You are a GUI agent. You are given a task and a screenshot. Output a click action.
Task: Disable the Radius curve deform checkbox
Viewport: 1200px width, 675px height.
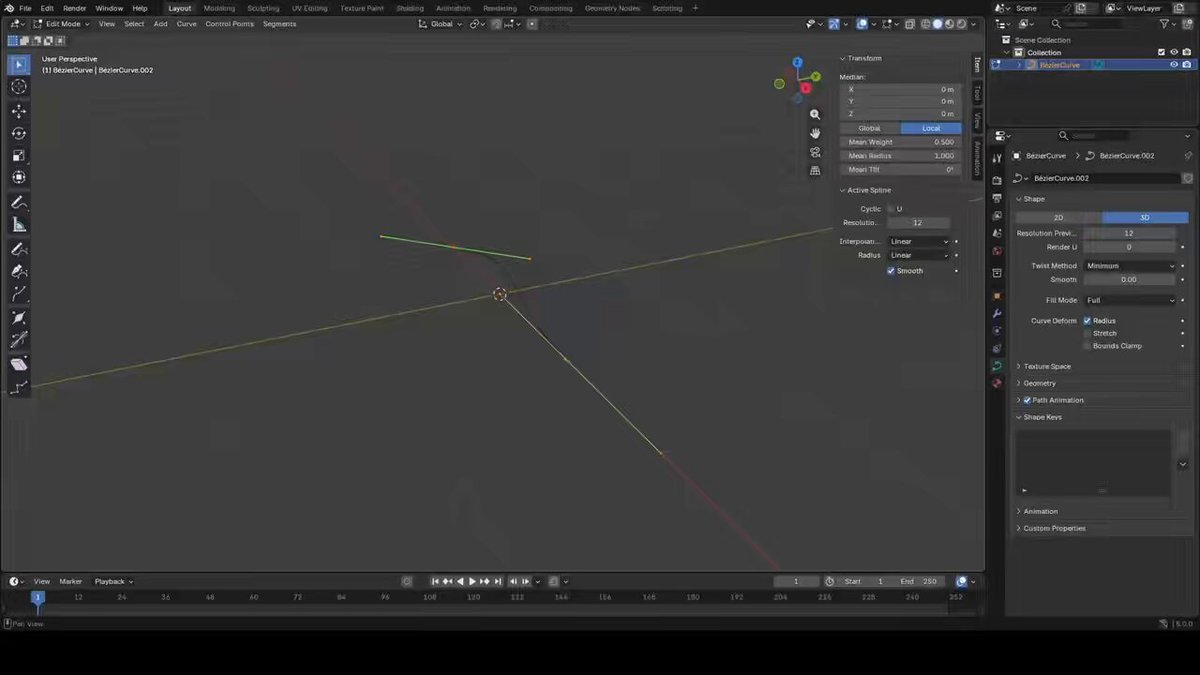click(x=1087, y=321)
